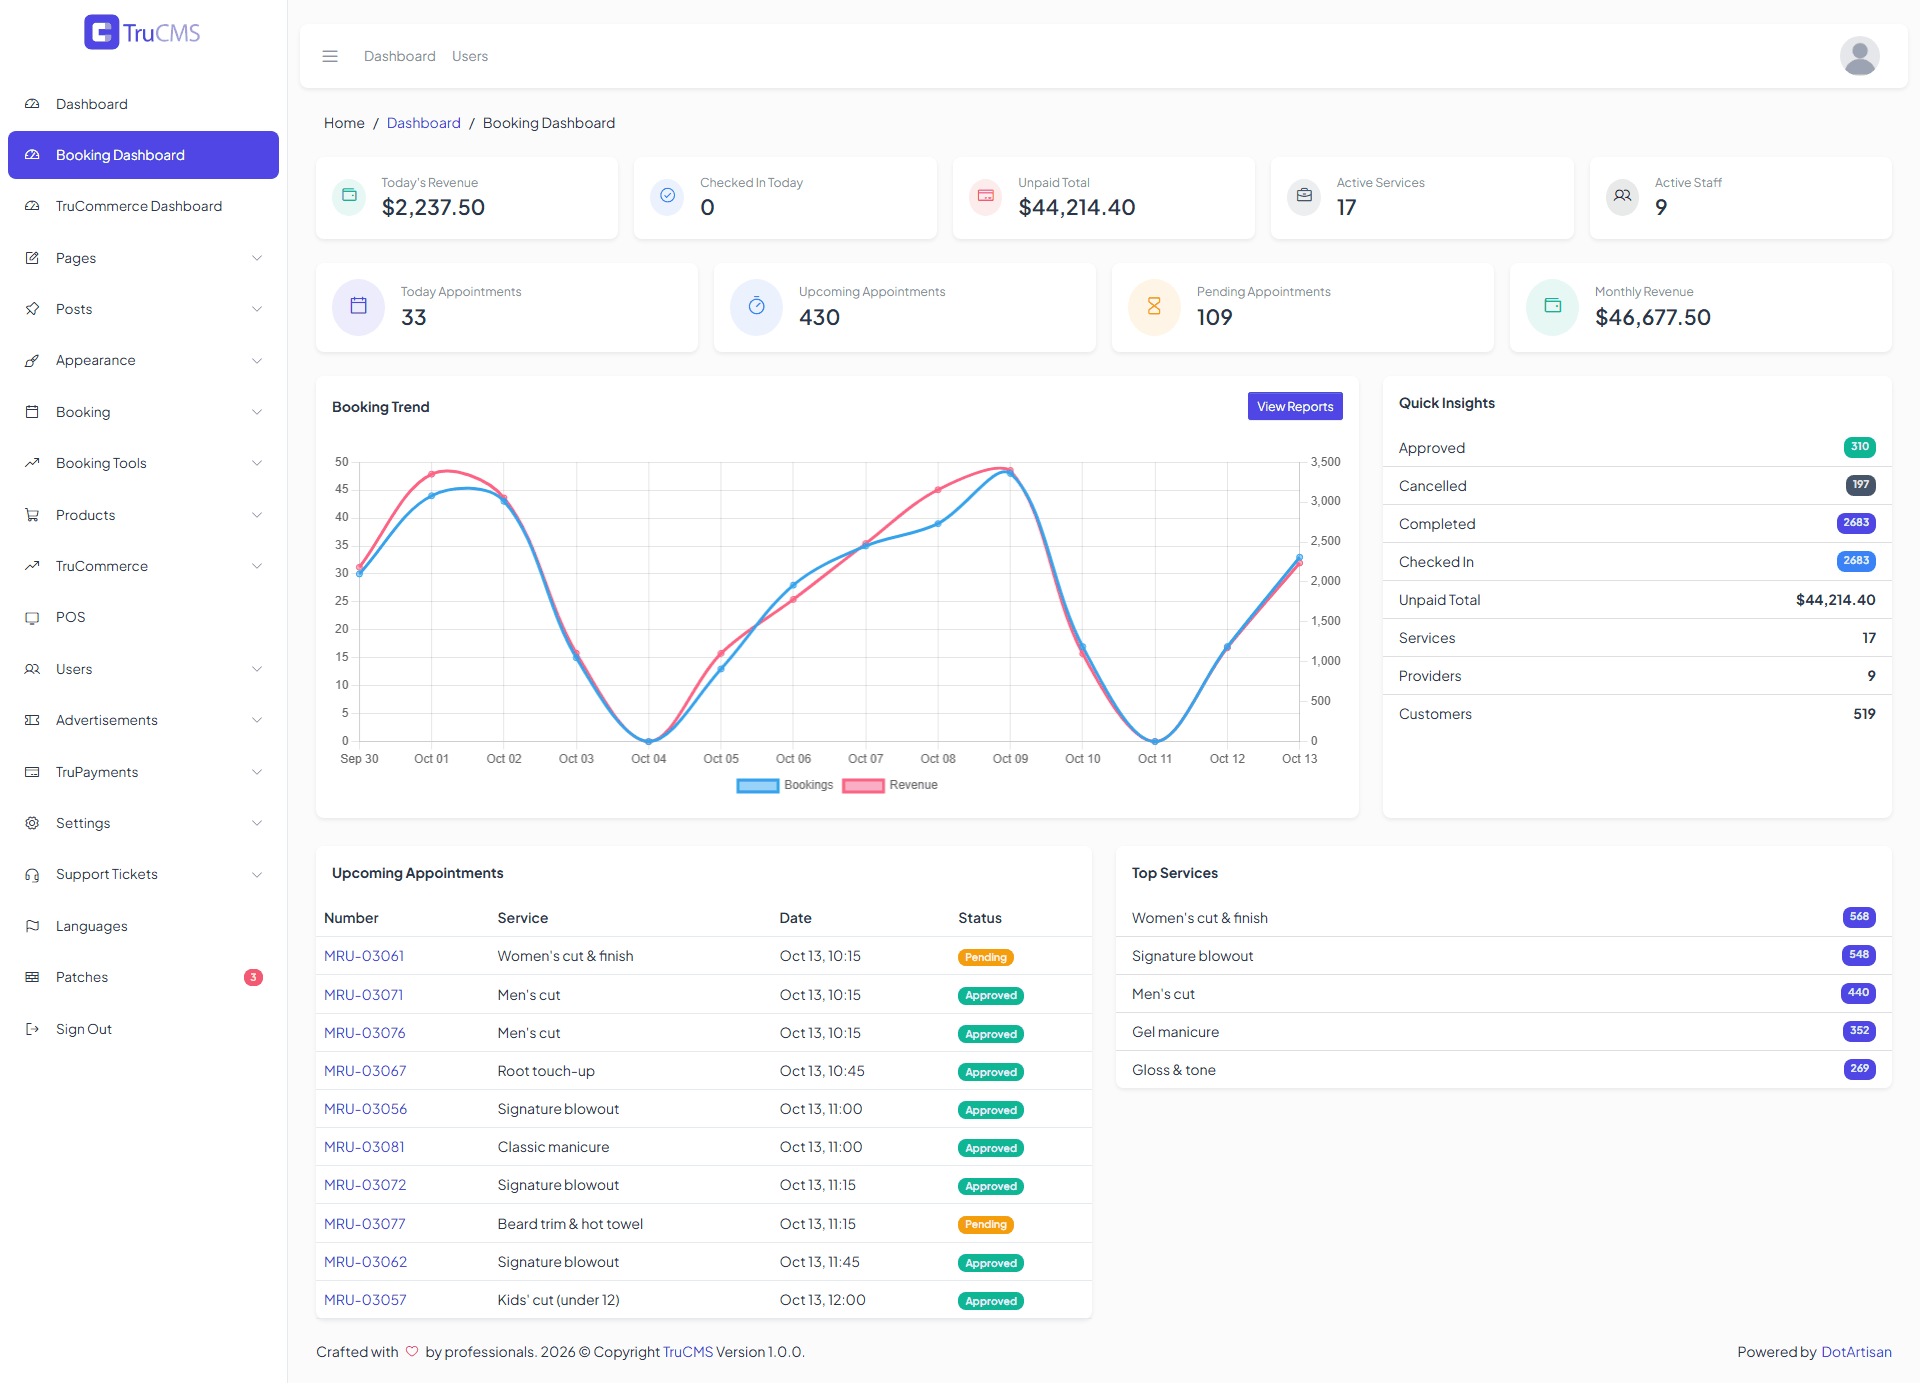Click the POS monitor icon

coord(32,617)
